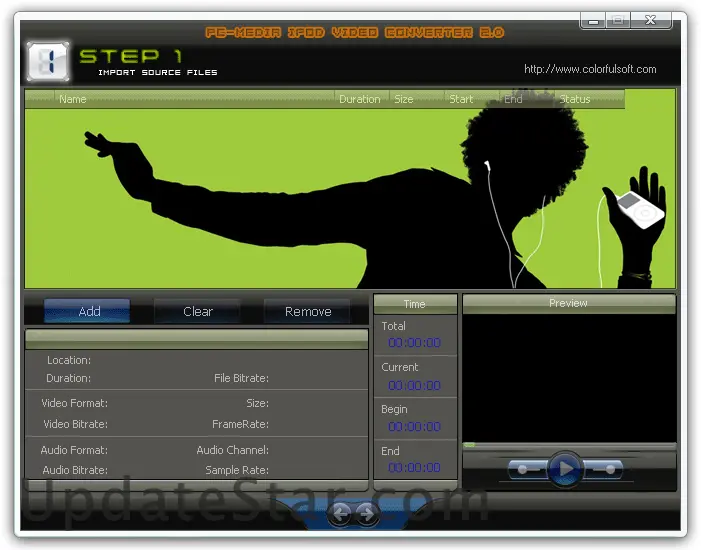Image resolution: width=701 pixels, height=550 pixels.
Task: Close the iPod Video Converter window
Action: pyautogui.click(x=650, y=19)
